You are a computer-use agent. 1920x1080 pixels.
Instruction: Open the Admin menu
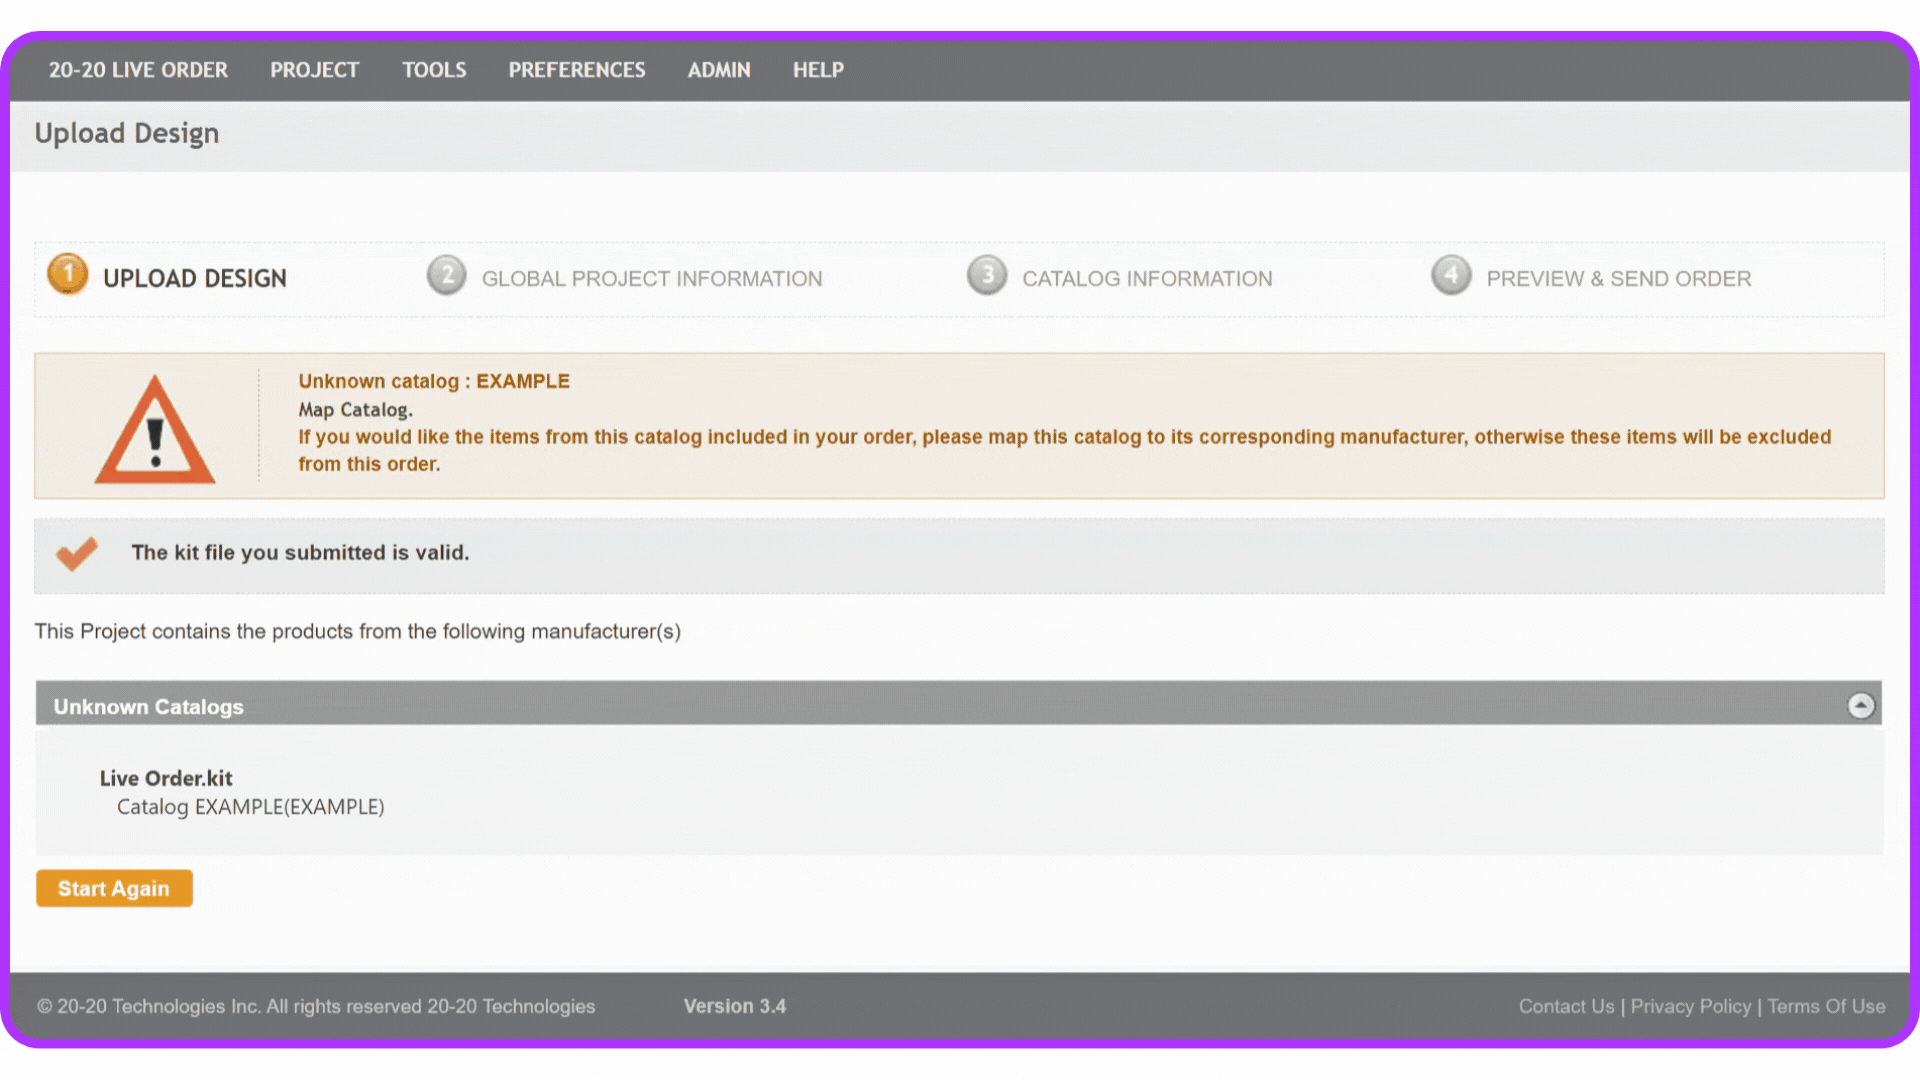(x=719, y=70)
